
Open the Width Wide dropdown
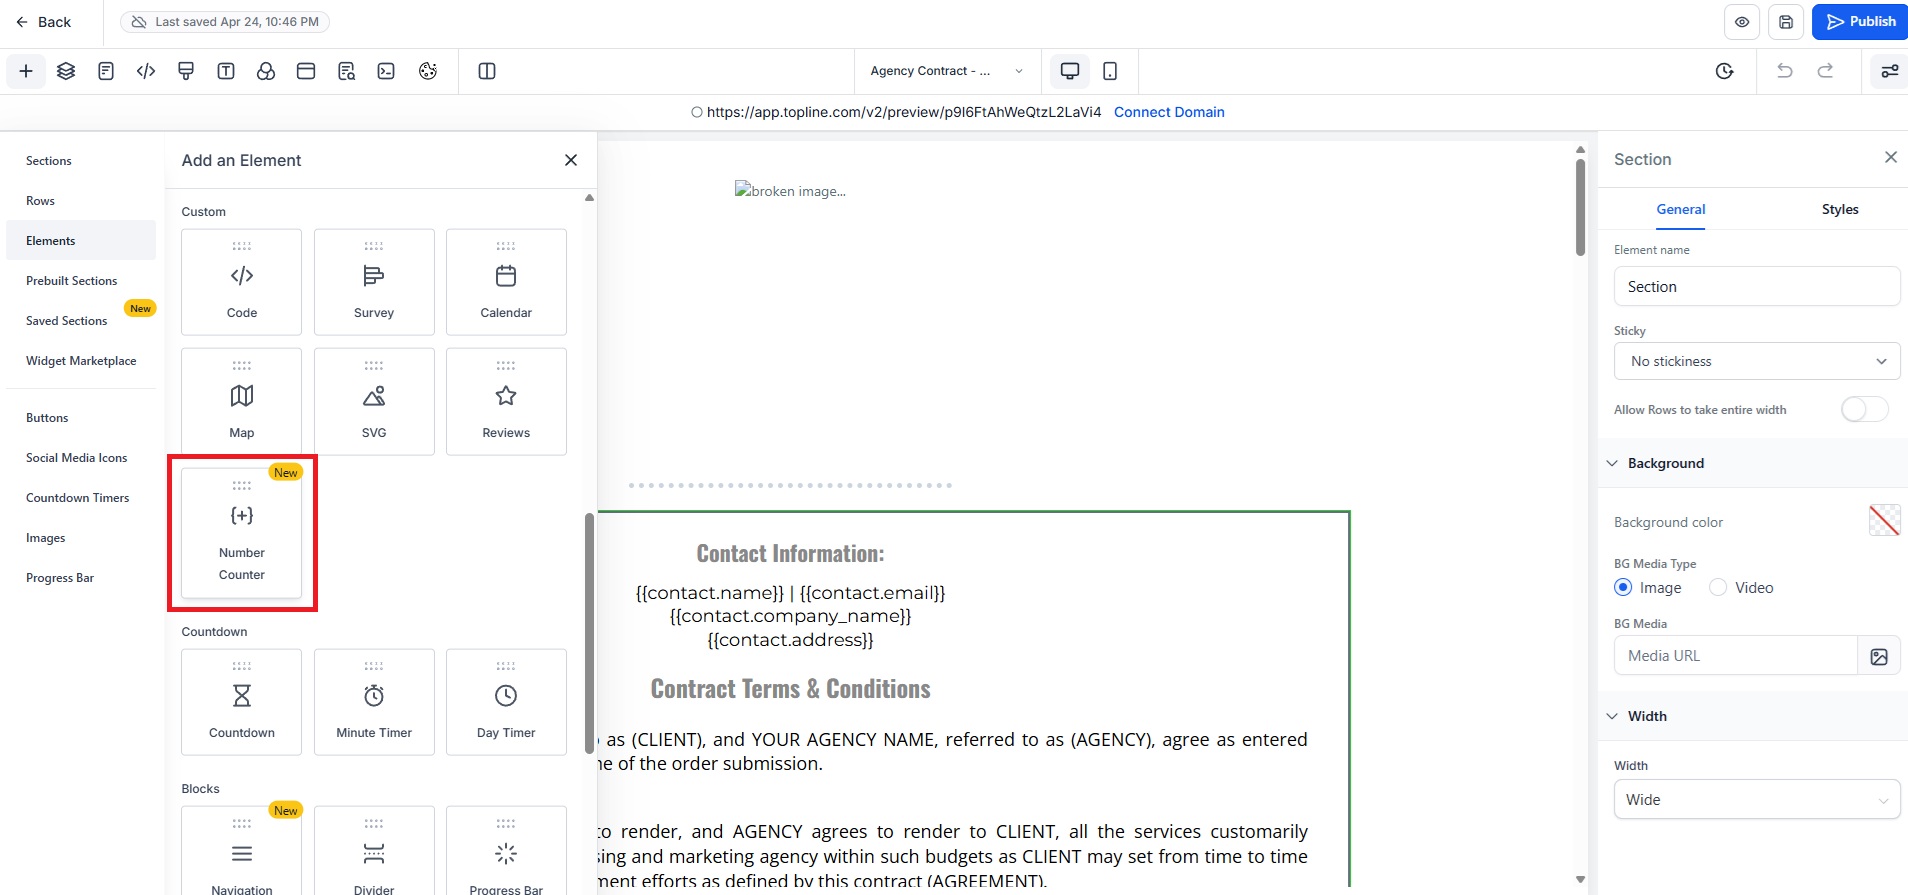[x=1757, y=800]
